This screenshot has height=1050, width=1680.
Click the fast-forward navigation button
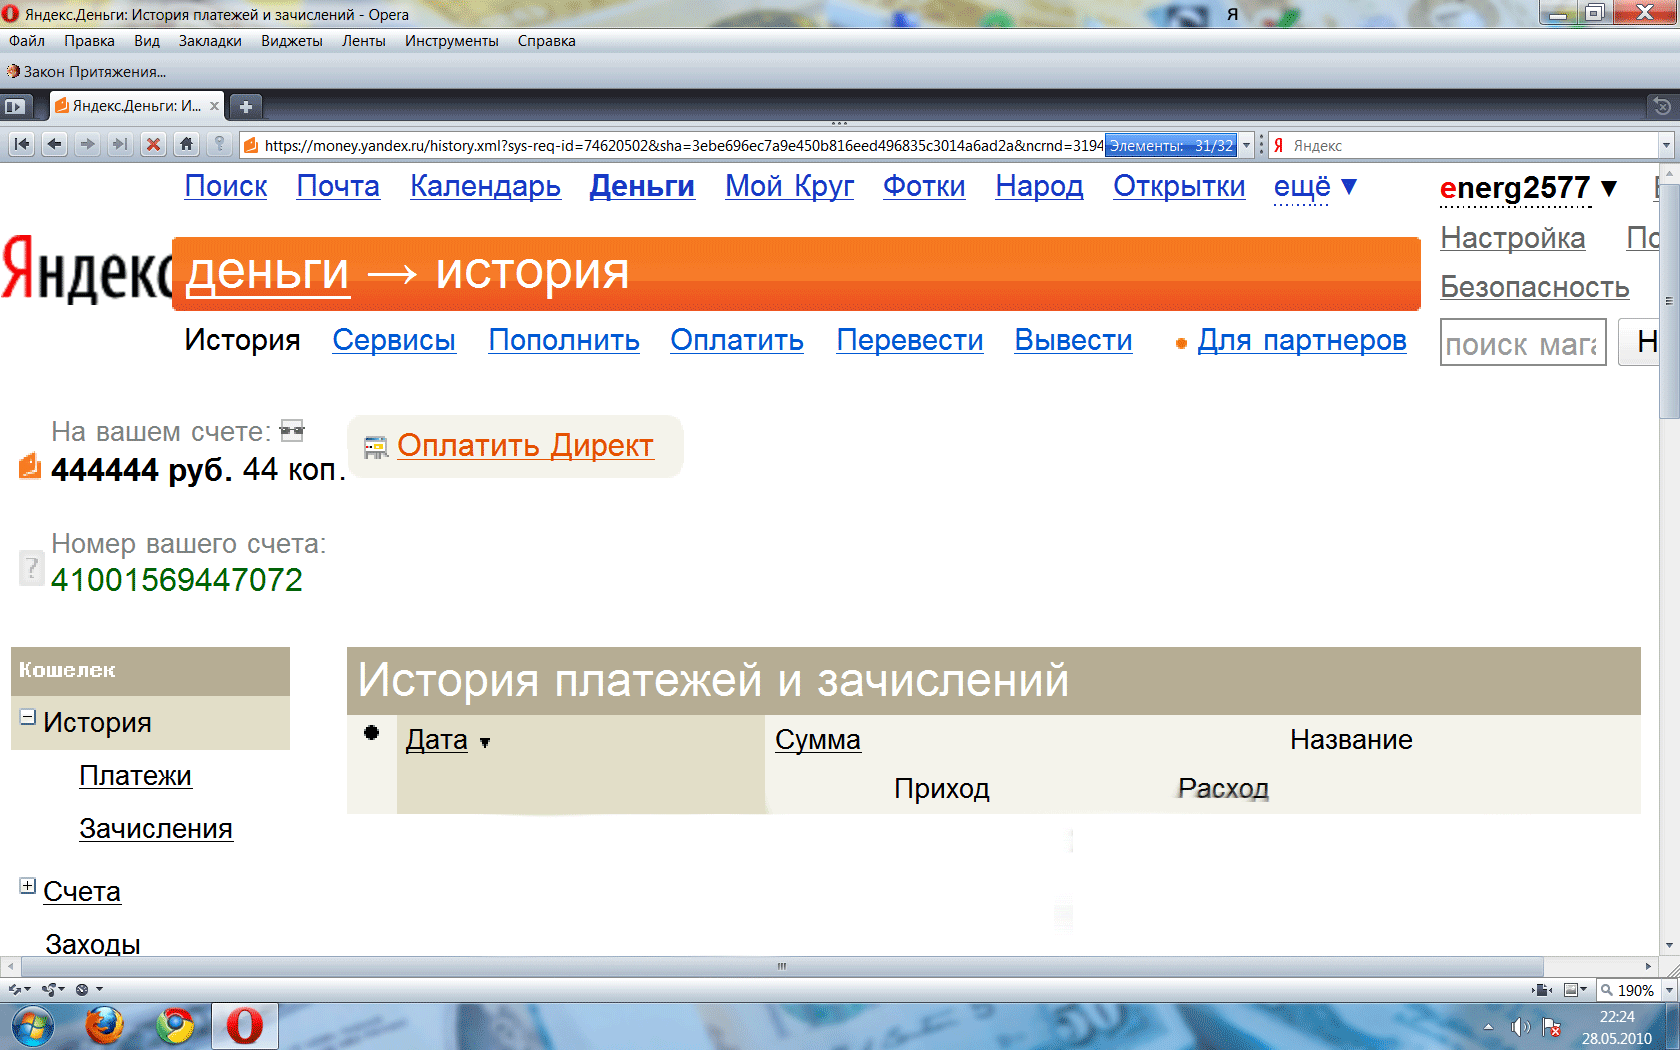(x=120, y=145)
